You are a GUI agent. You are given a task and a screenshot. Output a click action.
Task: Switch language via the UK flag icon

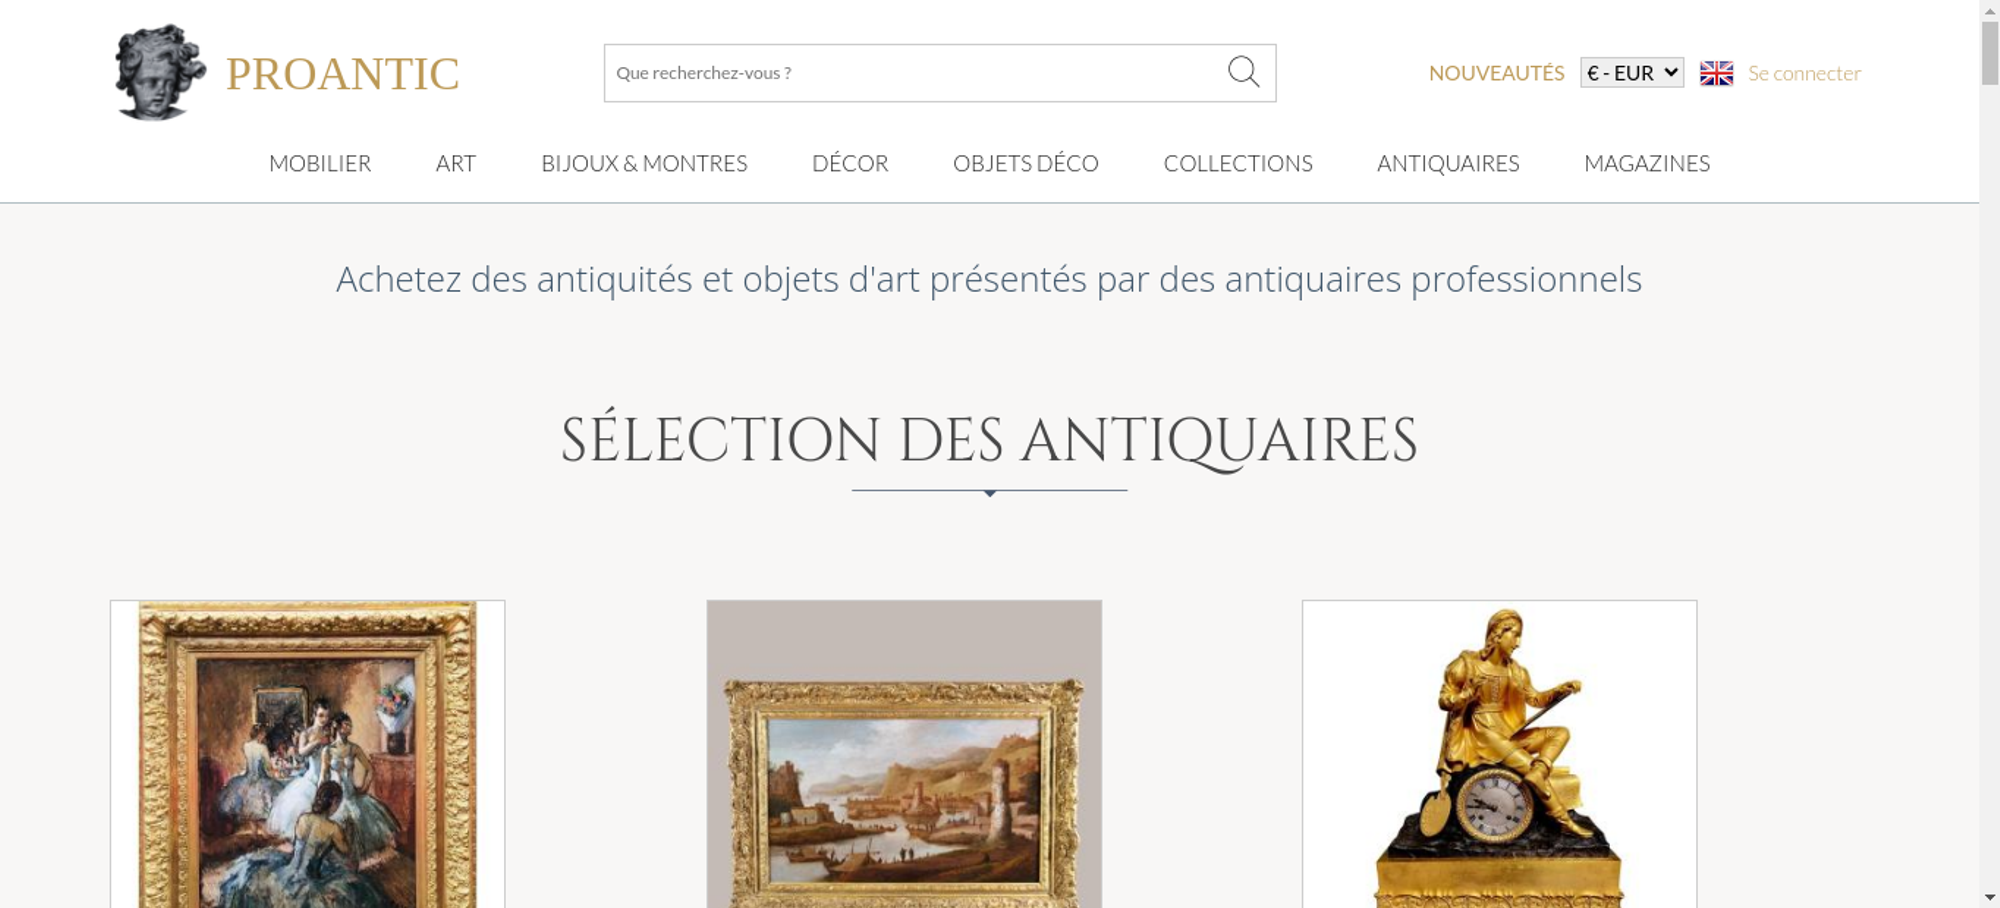(1716, 73)
